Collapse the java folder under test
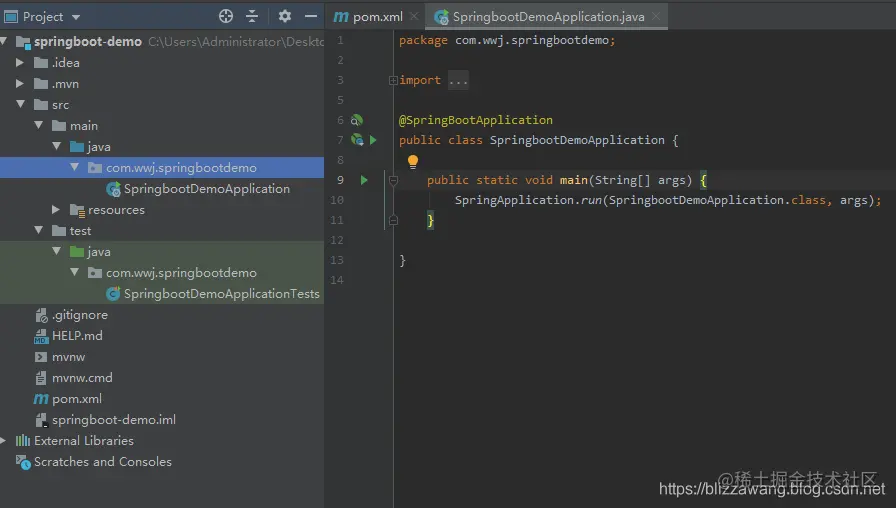 pos(57,251)
